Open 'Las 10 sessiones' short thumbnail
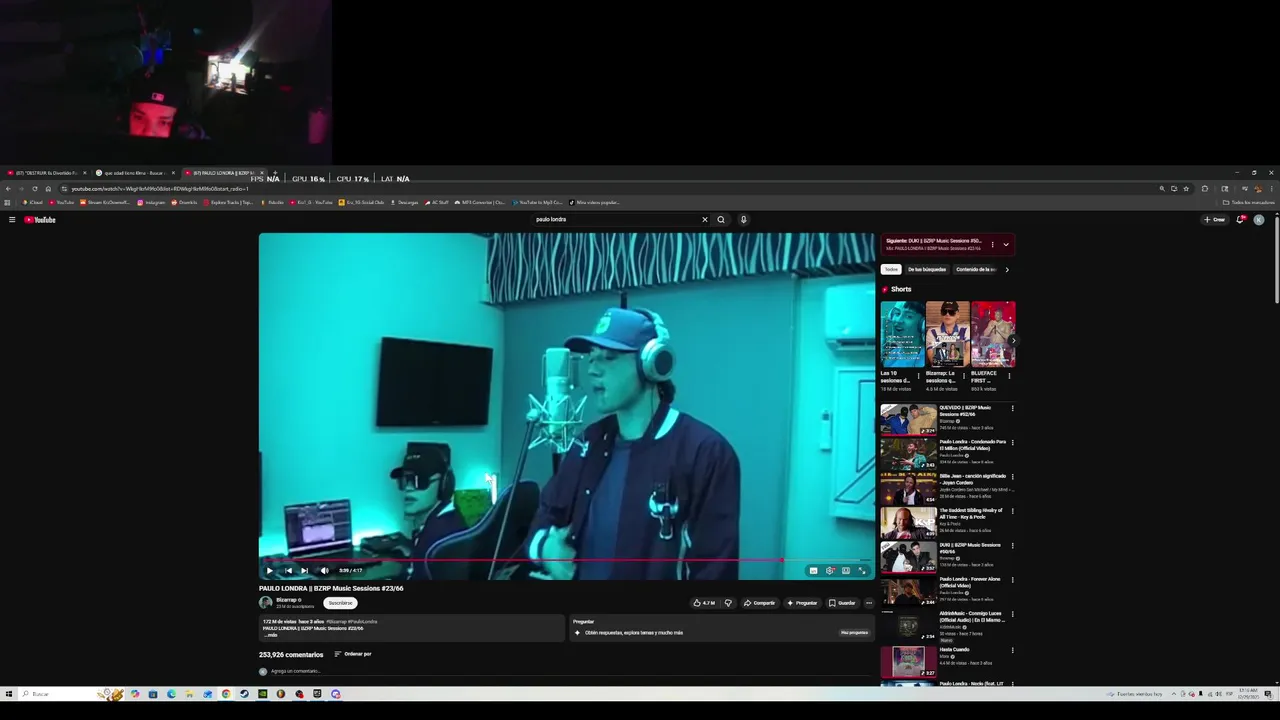 tap(902, 334)
